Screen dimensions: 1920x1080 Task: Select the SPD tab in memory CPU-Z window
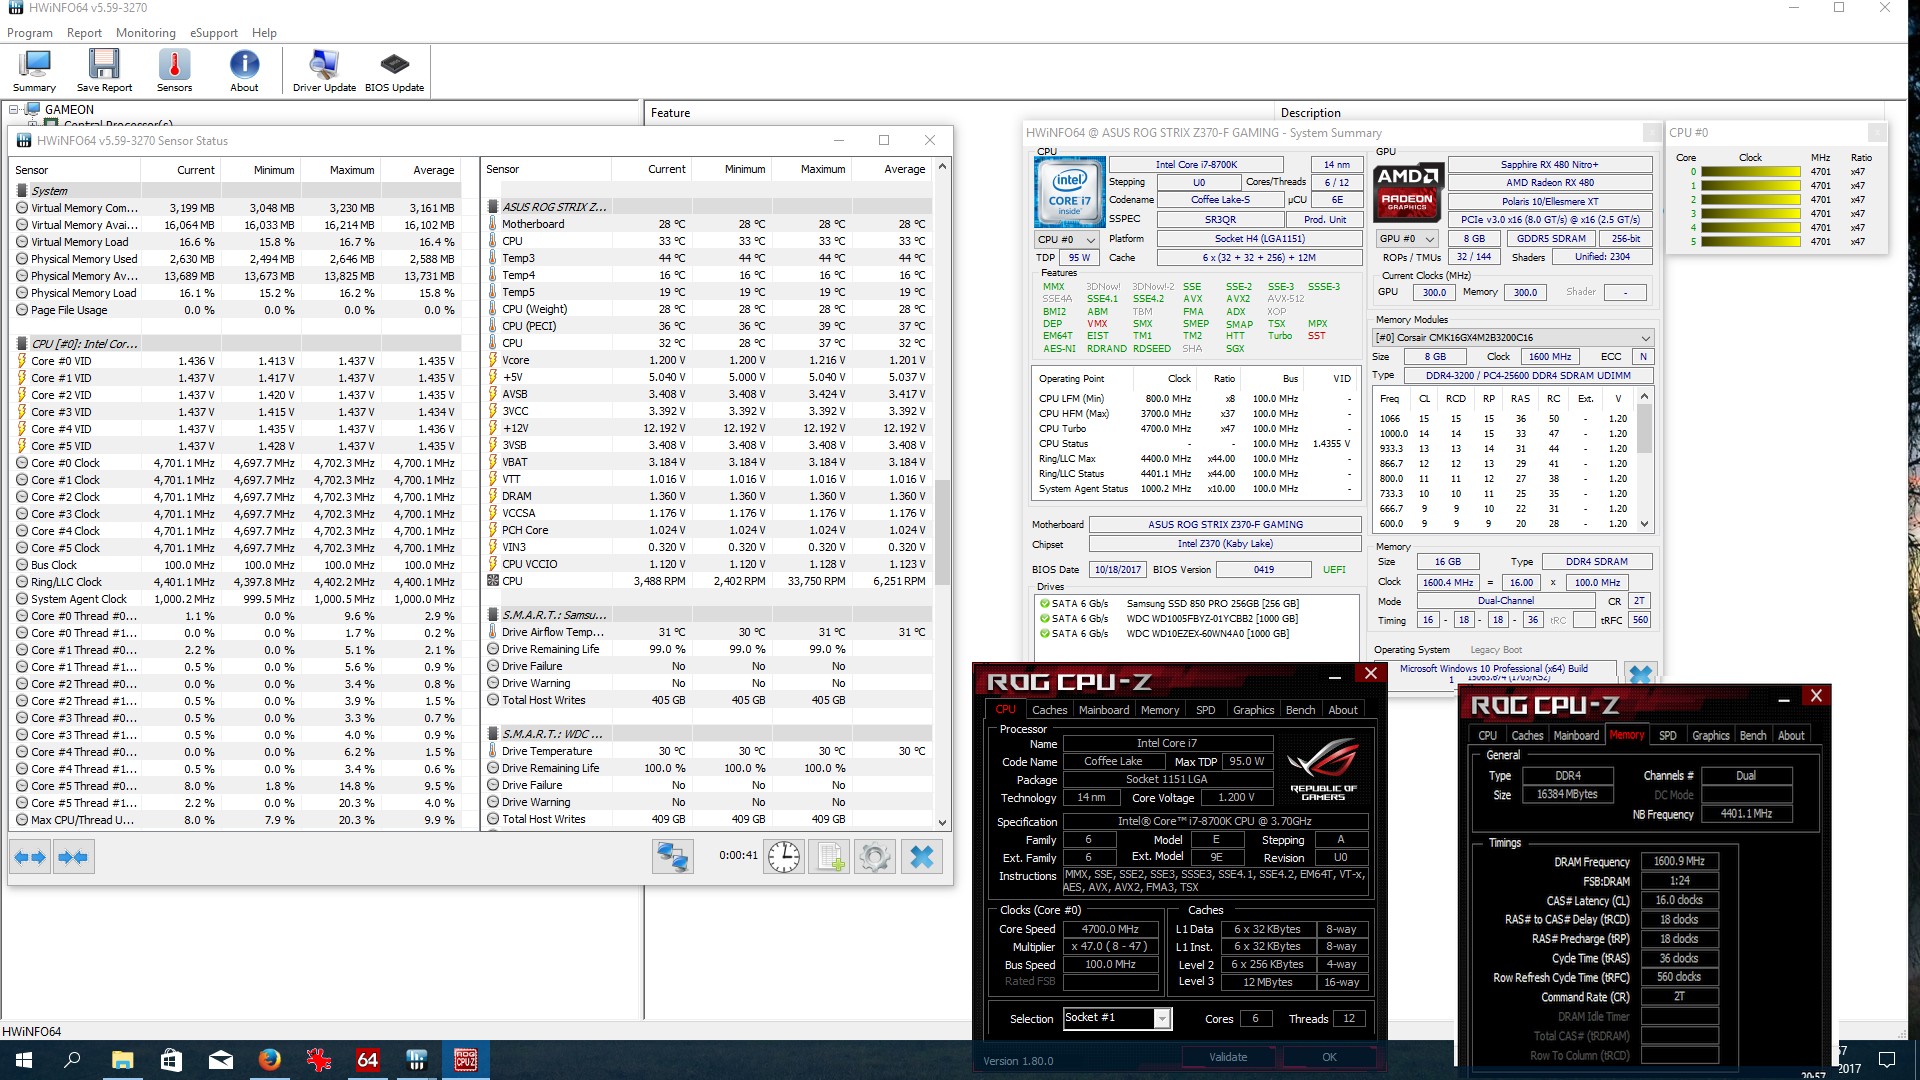1667,735
